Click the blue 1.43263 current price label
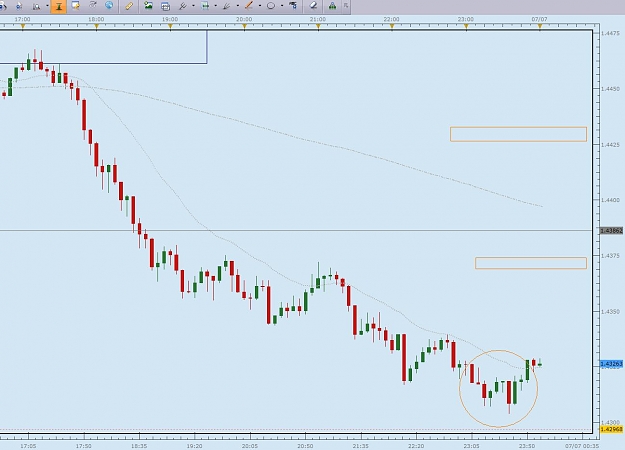Viewport: 625px width, 450px height. 611,364
